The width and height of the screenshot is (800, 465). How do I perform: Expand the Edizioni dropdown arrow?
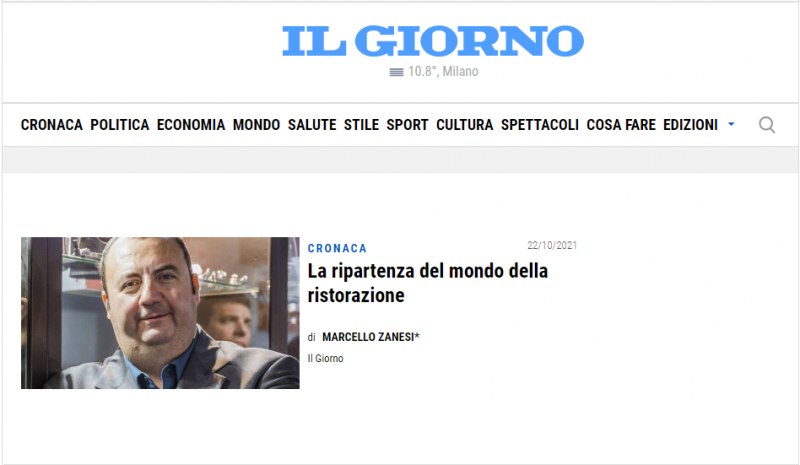pyautogui.click(x=731, y=125)
